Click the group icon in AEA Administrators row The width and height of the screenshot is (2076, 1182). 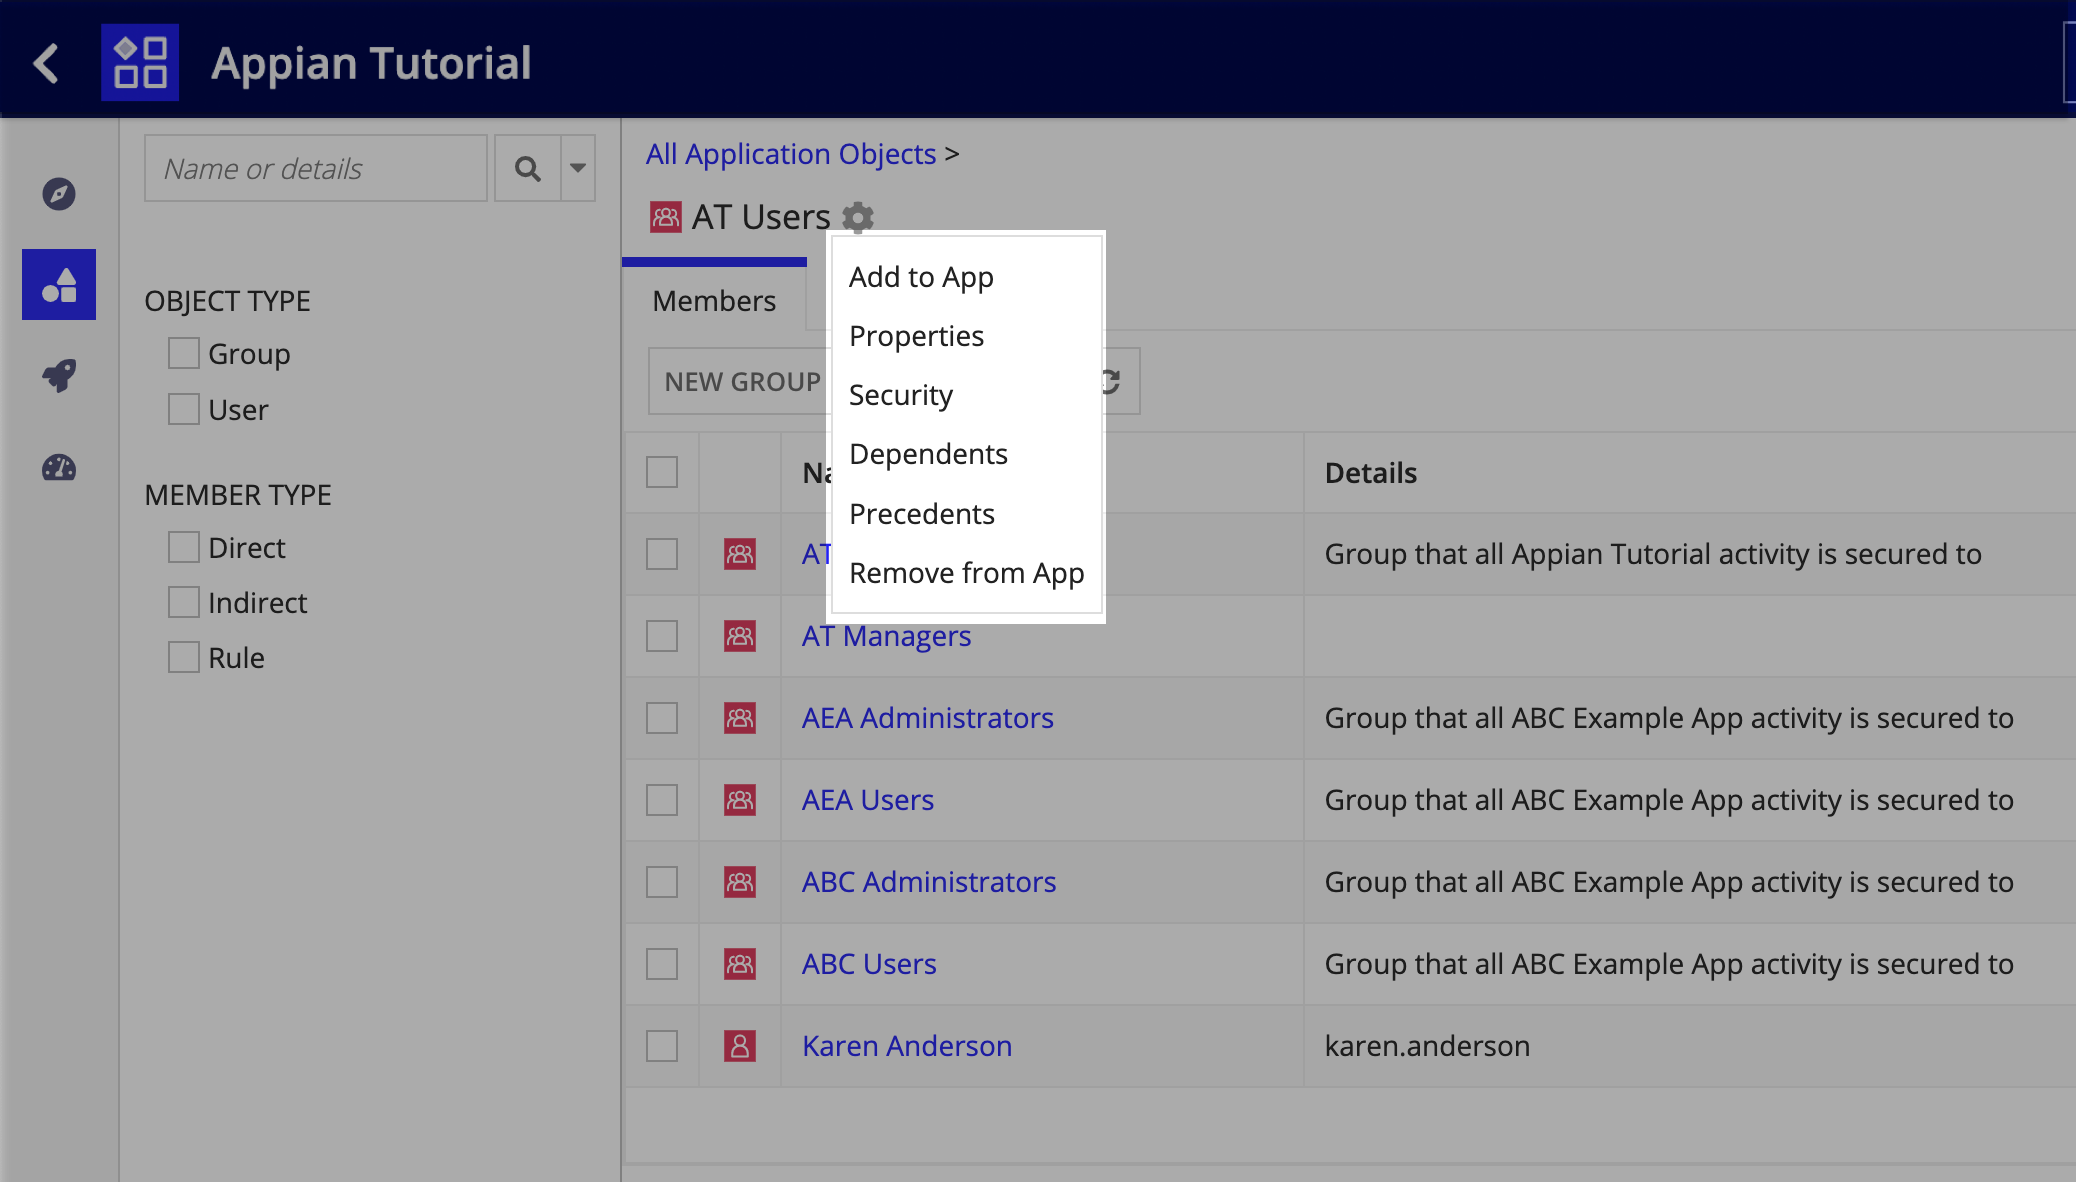tap(740, 718)
